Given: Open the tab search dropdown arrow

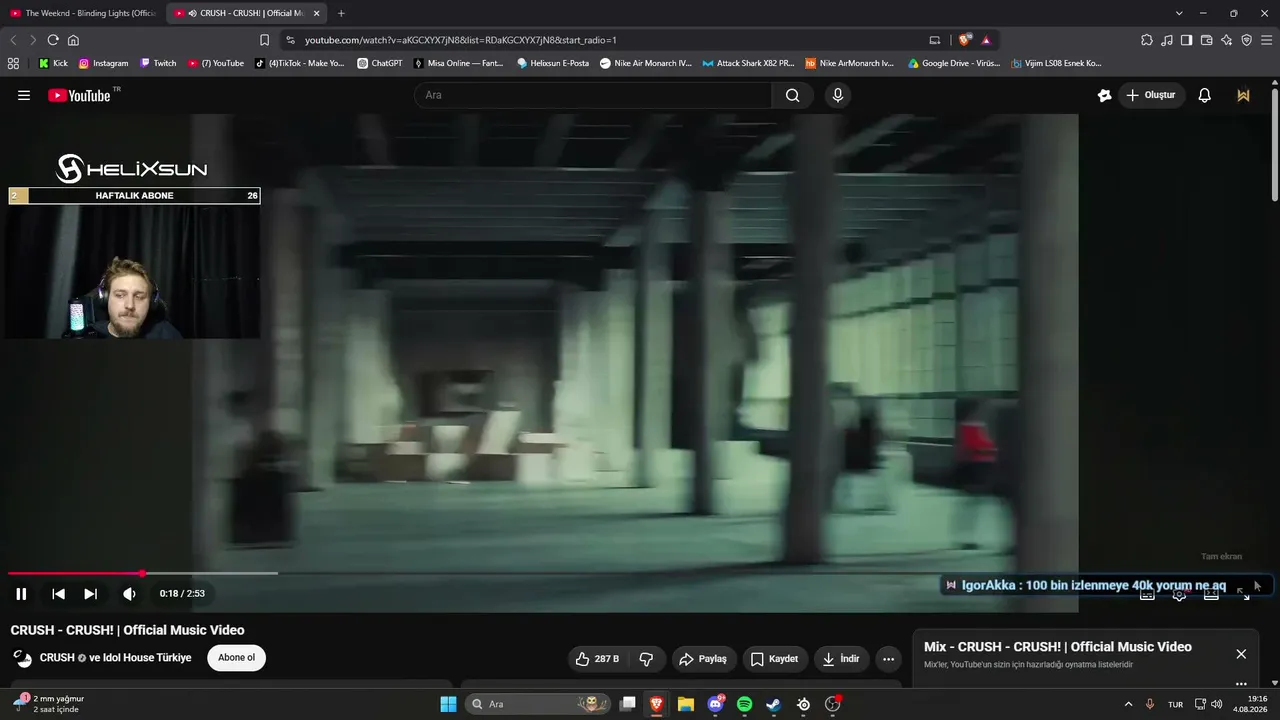Looking at the screenshot, I should coord(1179,13).
